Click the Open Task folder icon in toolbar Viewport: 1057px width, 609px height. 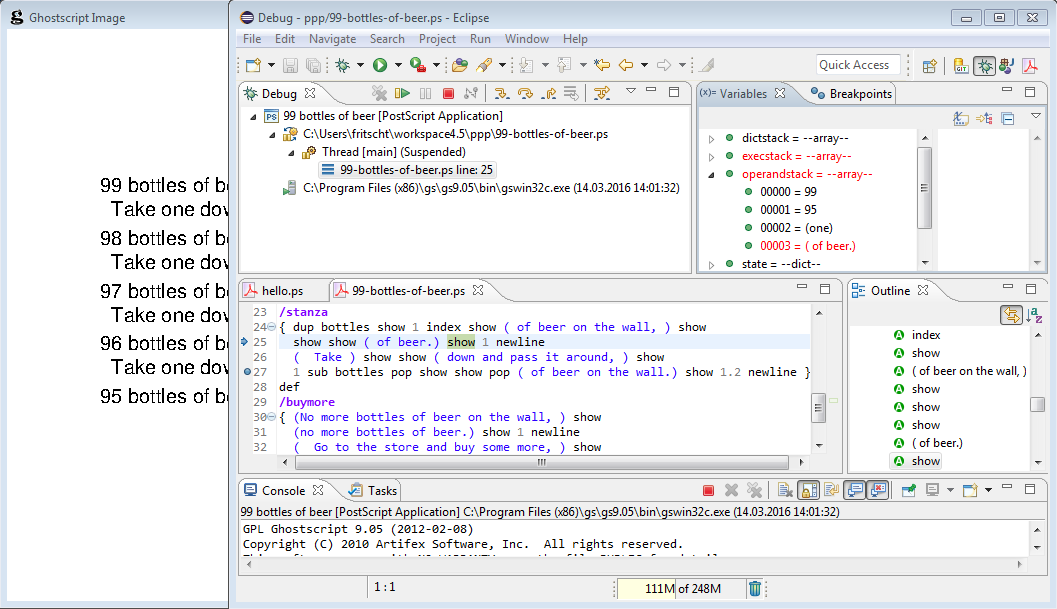(x=460, y=65)
